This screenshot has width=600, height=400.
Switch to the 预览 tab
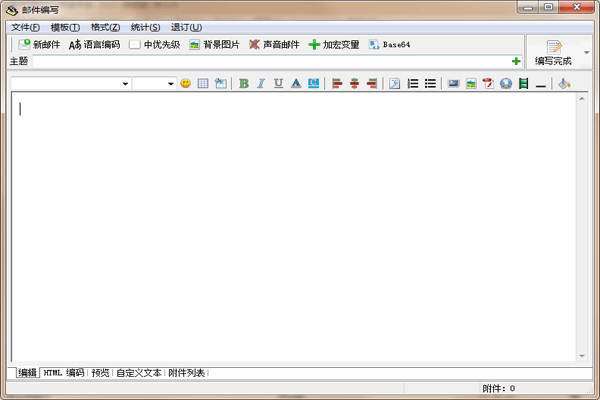tap(100, 372)
